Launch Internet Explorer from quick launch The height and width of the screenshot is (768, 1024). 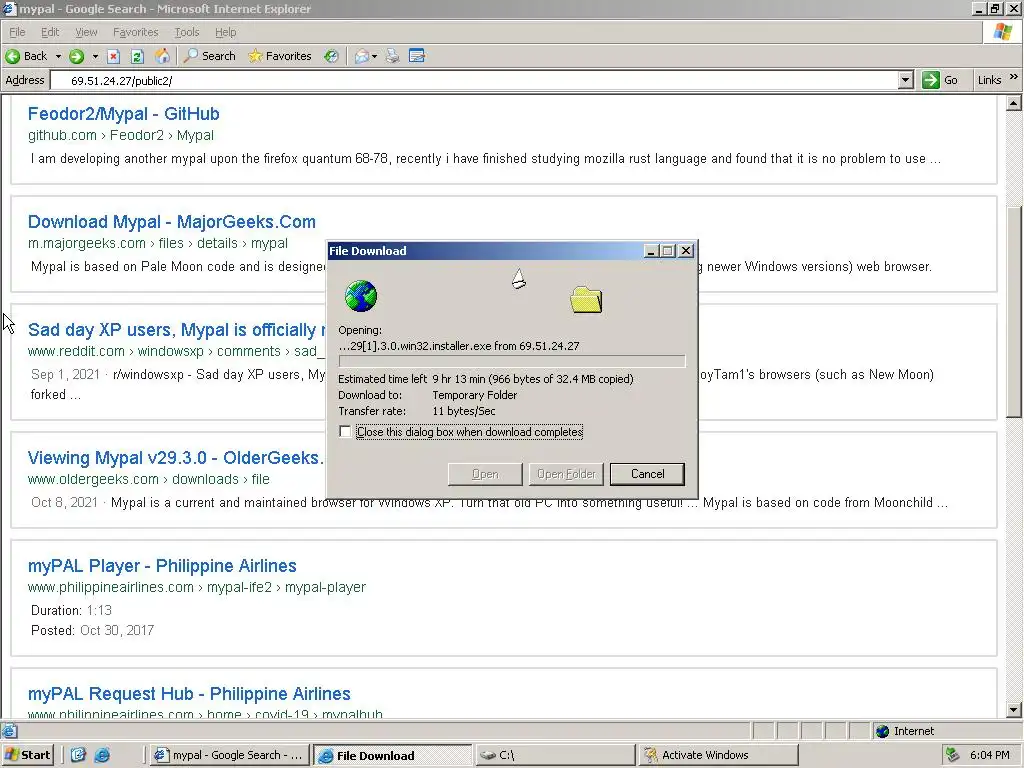pyautogui.click(x=103, y=755)
